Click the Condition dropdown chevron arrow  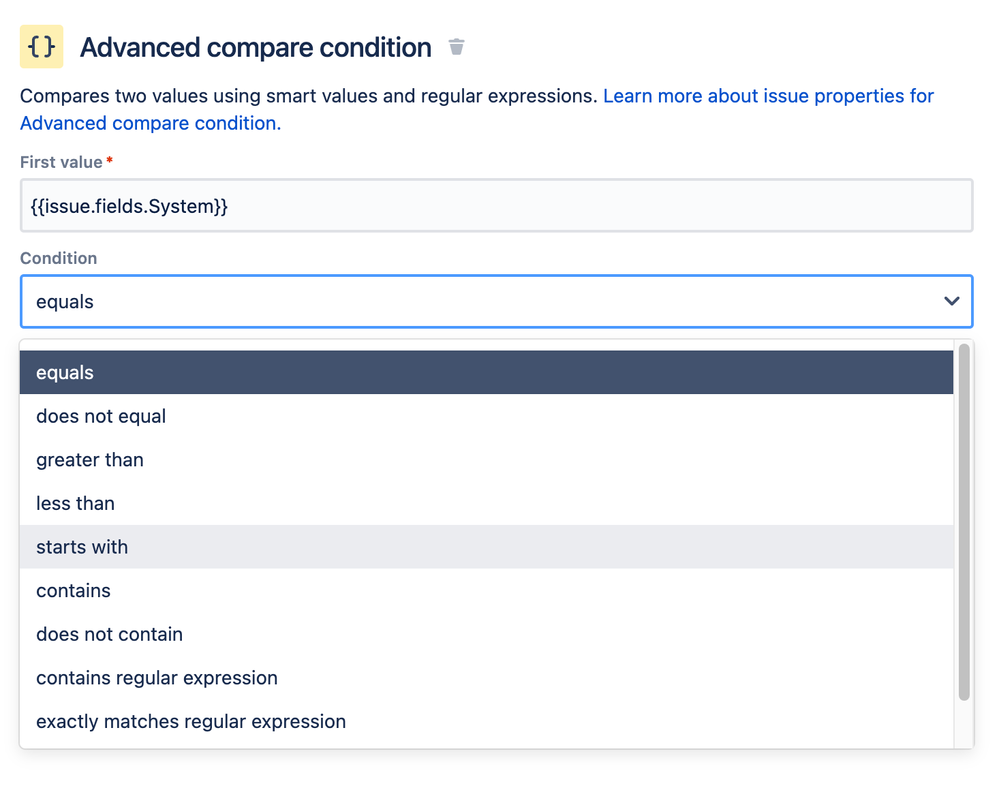[x=951, y=301]
